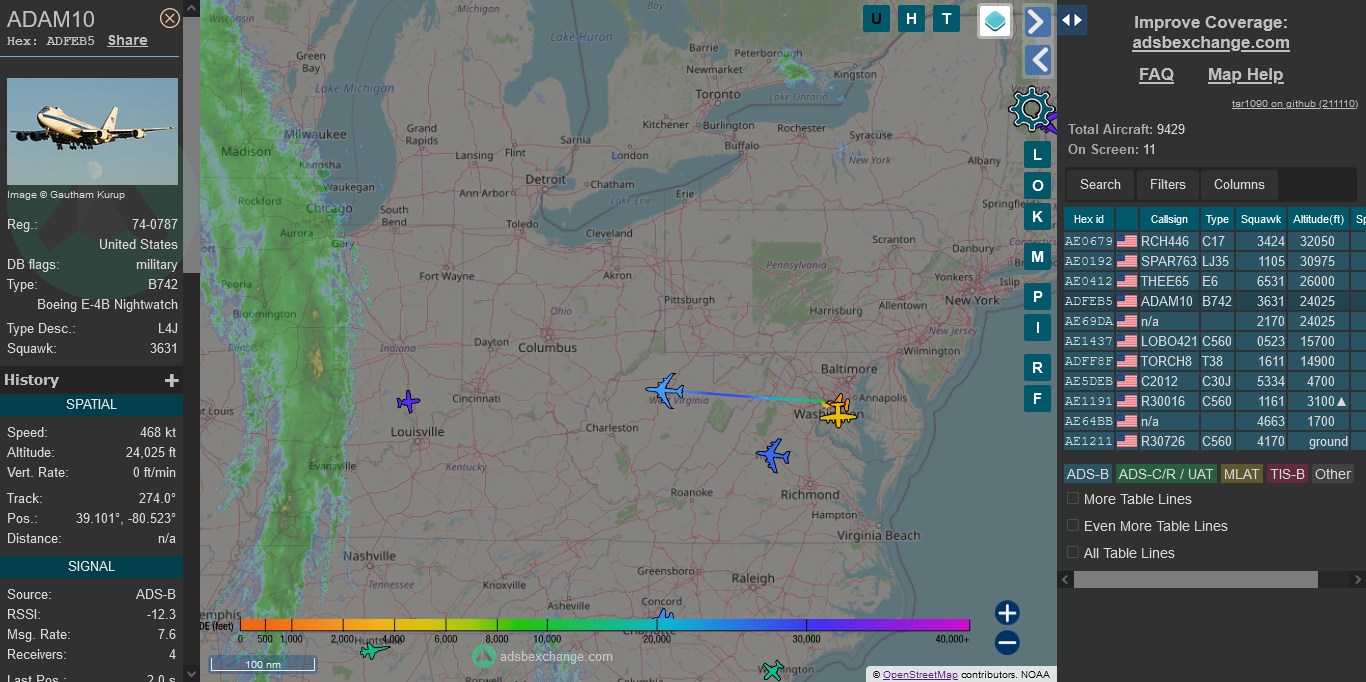The image size is (1366, 682).
Task: Click the altitude color legend bar
Action: [605, 625]
